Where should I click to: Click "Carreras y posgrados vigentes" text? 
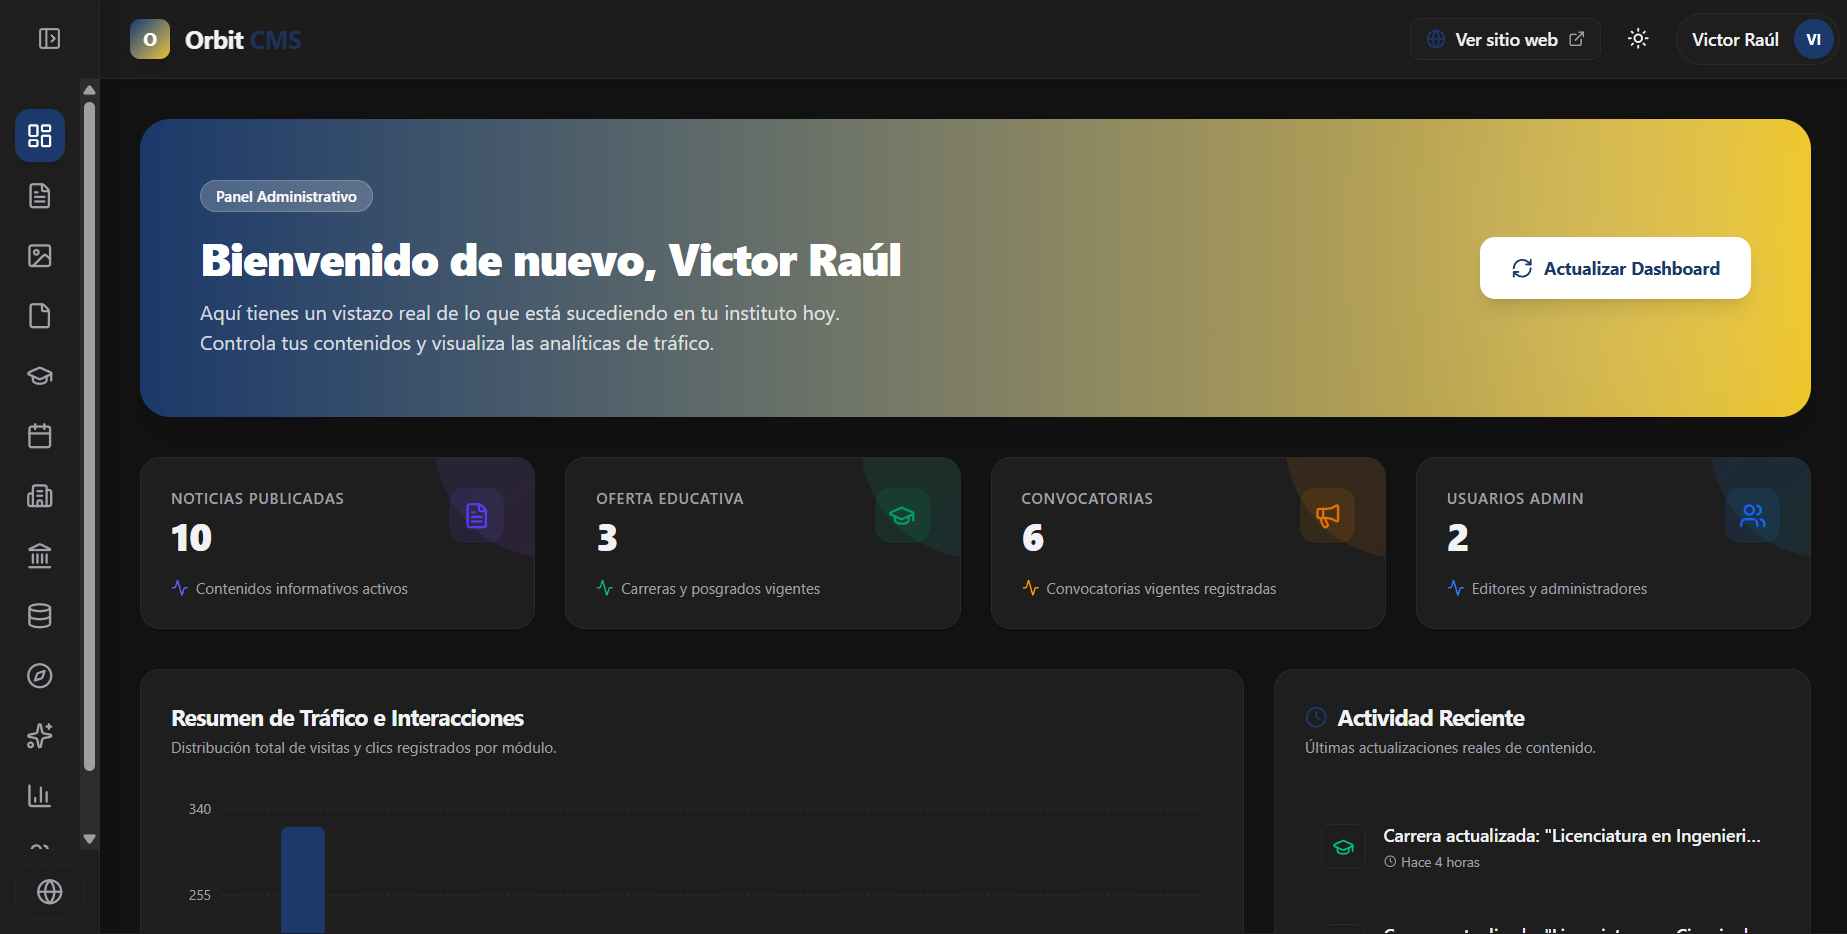(x=720, y=589)
